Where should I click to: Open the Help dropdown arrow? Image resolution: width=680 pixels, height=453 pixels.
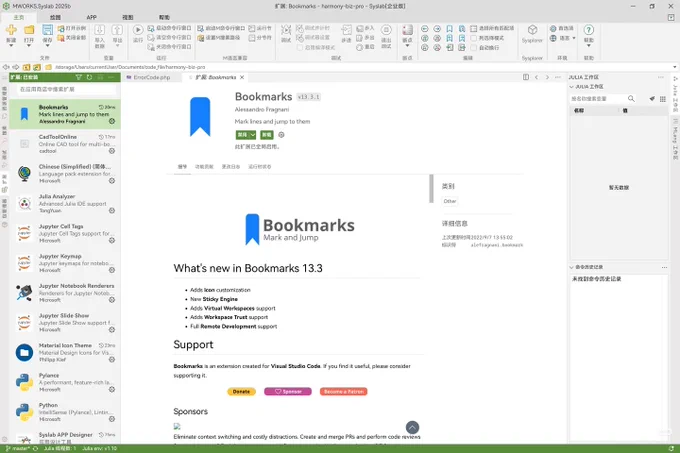pyautogui.click(x=588, y=46)
